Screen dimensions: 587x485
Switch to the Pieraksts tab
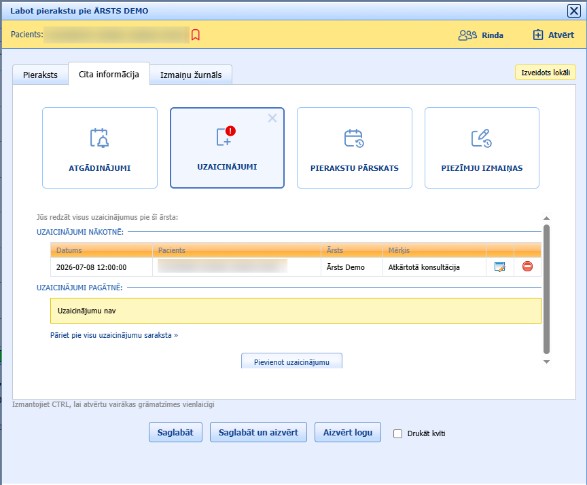click(40, 75)
